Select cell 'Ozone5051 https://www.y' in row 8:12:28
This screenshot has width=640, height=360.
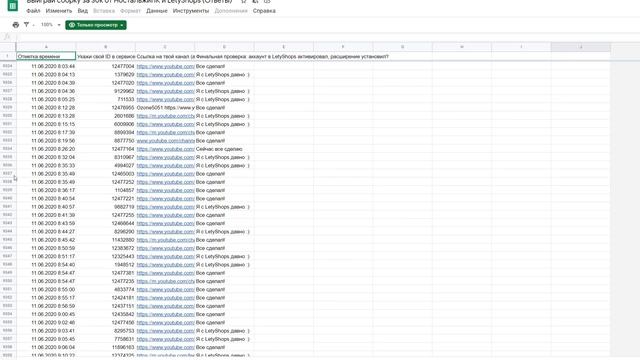(165, 108)
